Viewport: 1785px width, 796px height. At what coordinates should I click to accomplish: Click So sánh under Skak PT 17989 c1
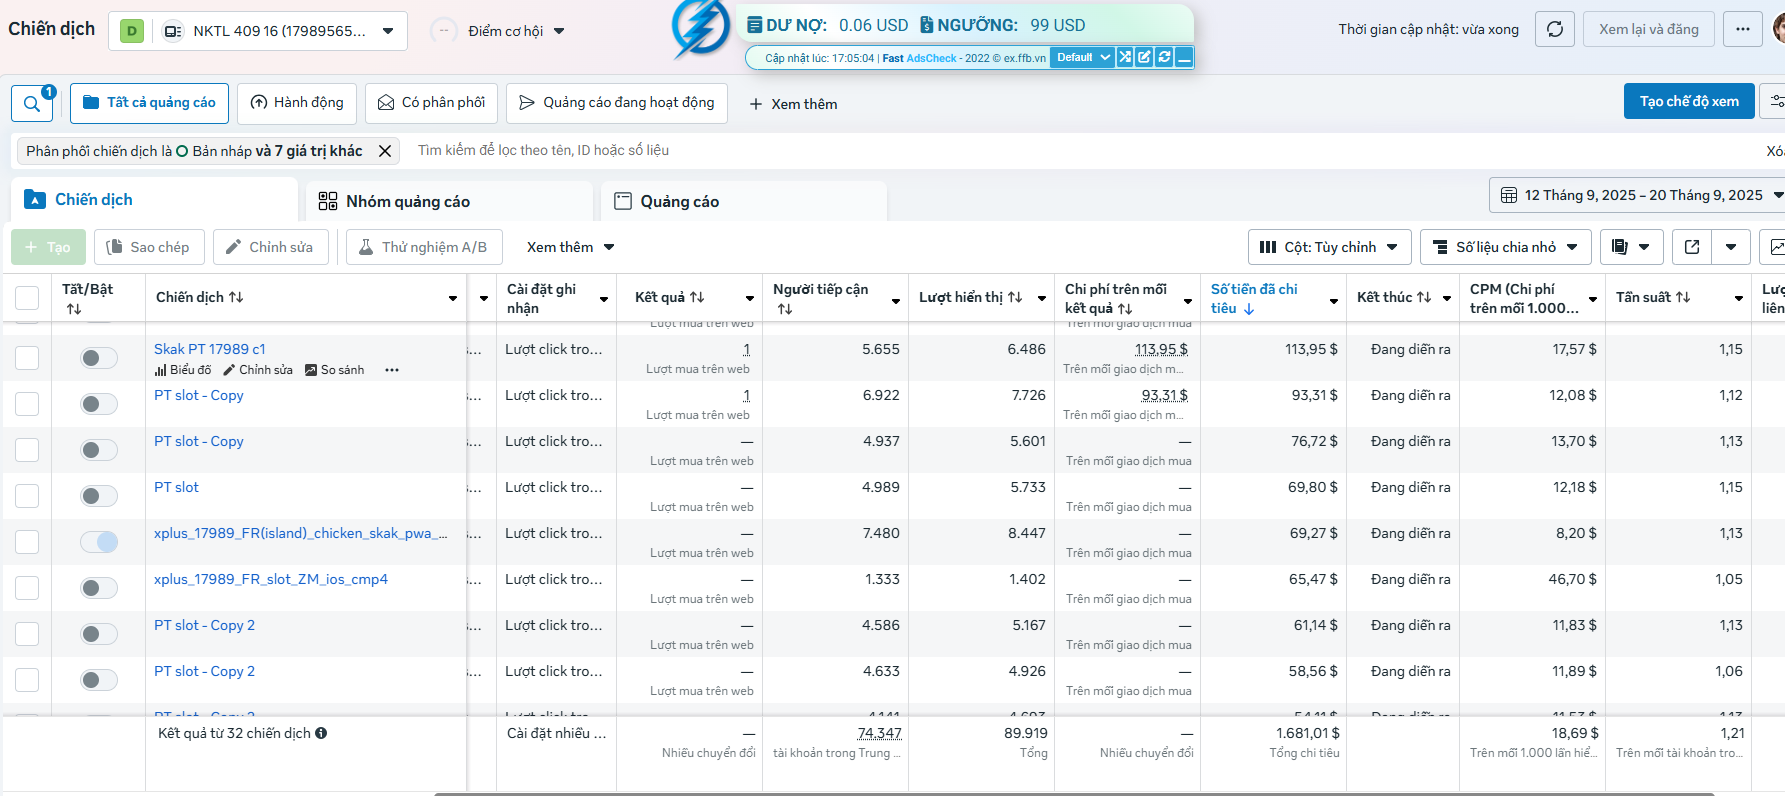[x=335, y=370]
